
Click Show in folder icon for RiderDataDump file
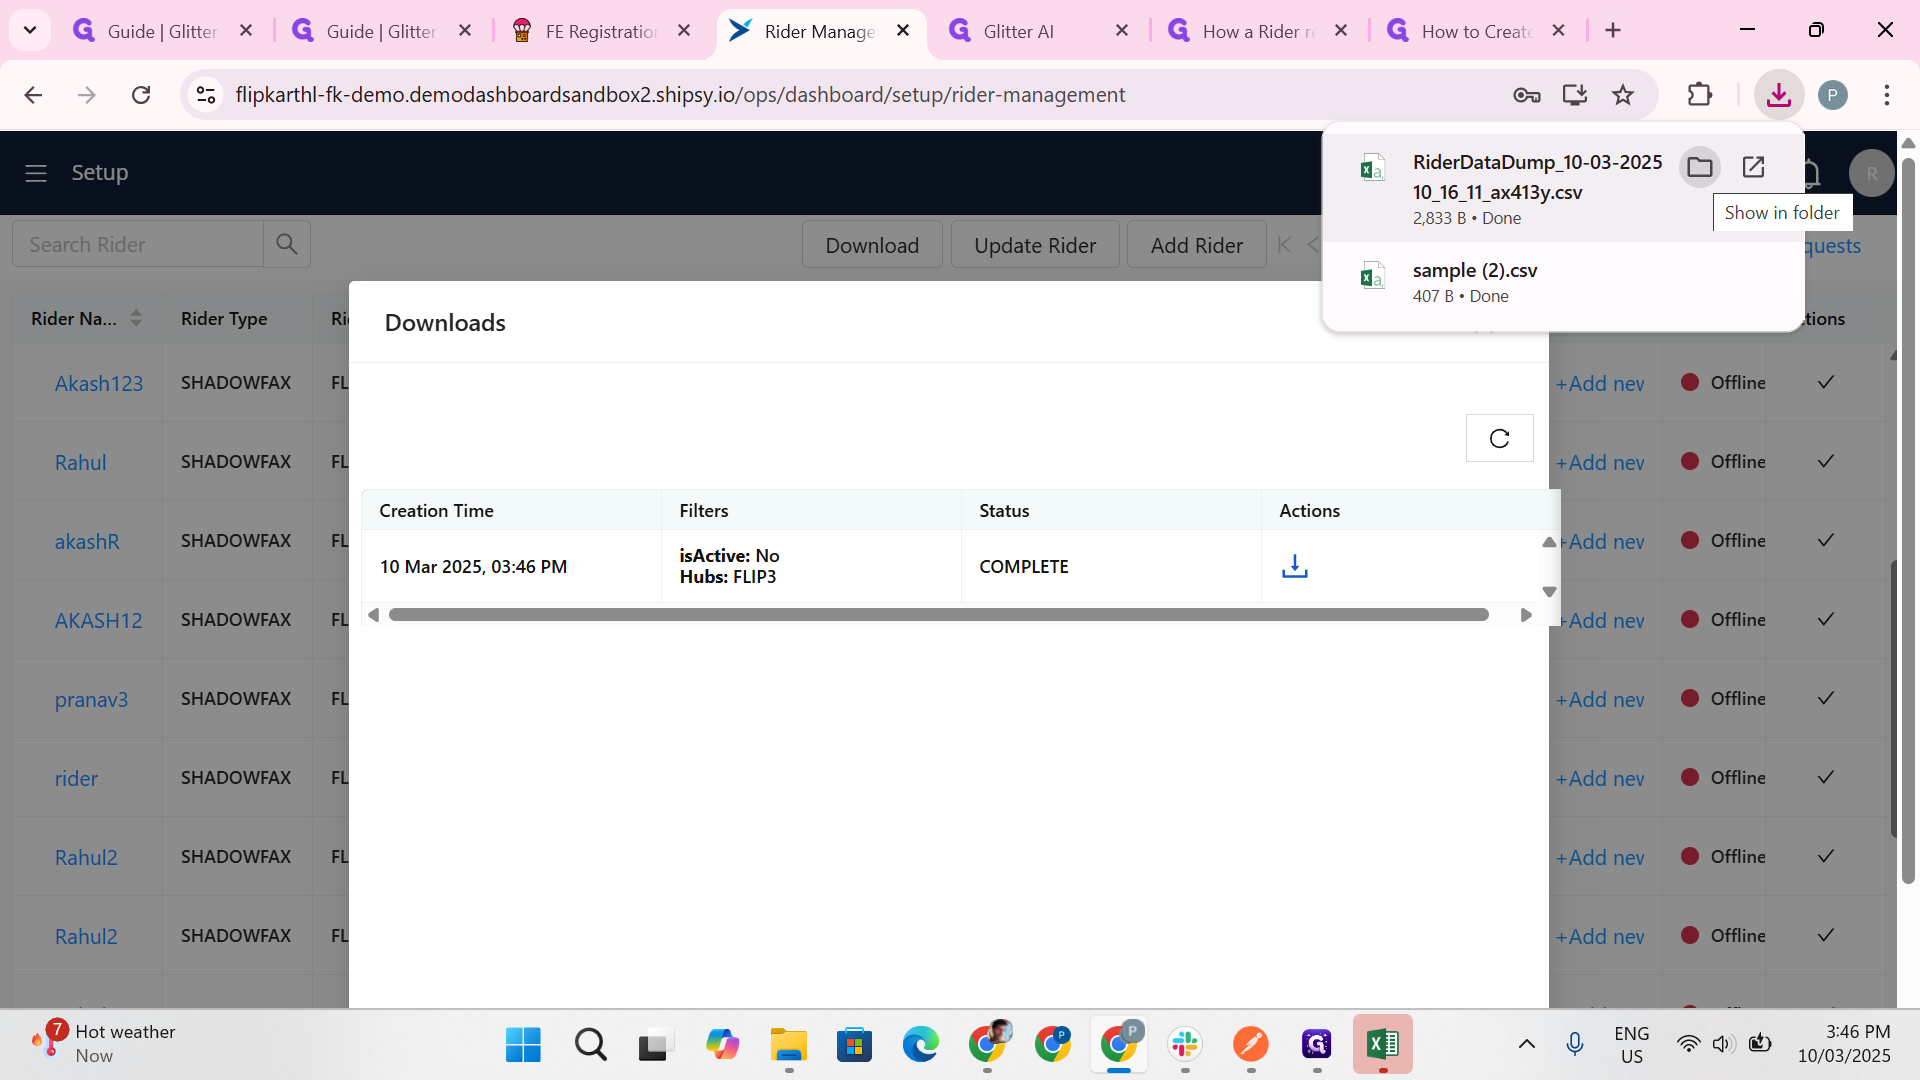tap(1699, 167)
